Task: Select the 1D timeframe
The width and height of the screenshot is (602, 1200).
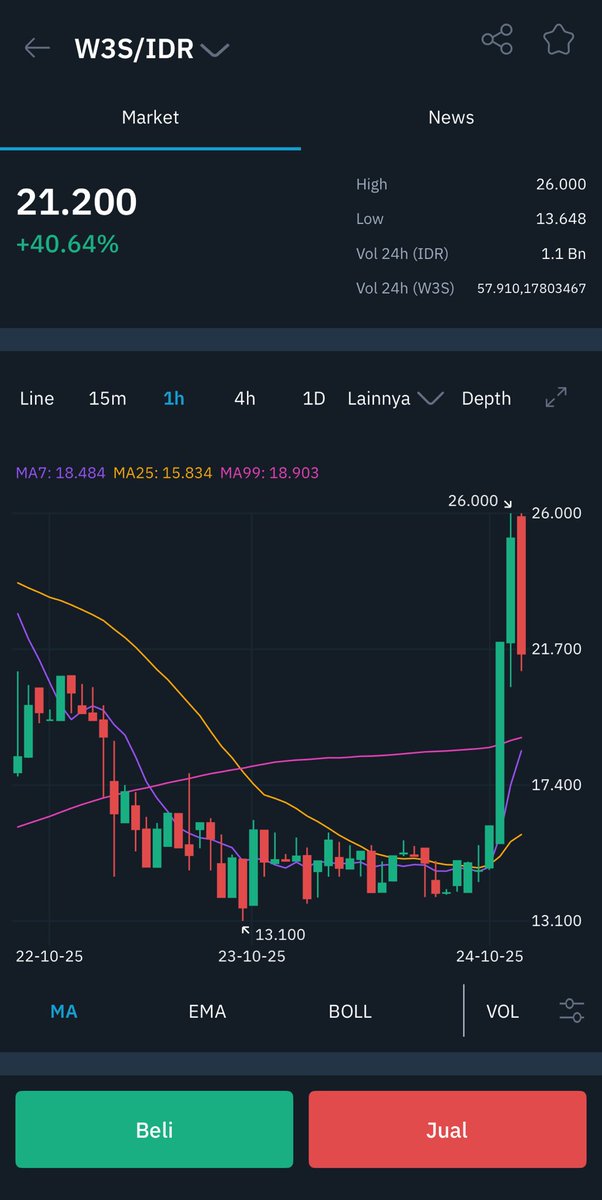Action: click(314, 398)
